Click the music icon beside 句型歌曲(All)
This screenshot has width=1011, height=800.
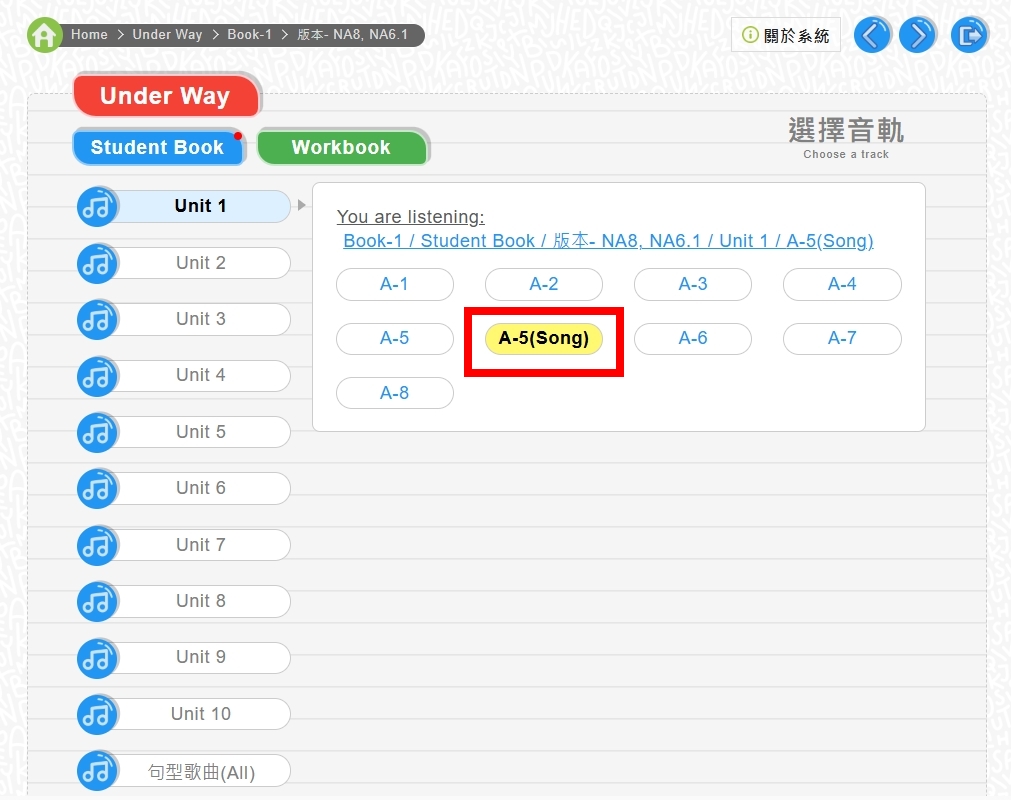[x=97, y=770]
